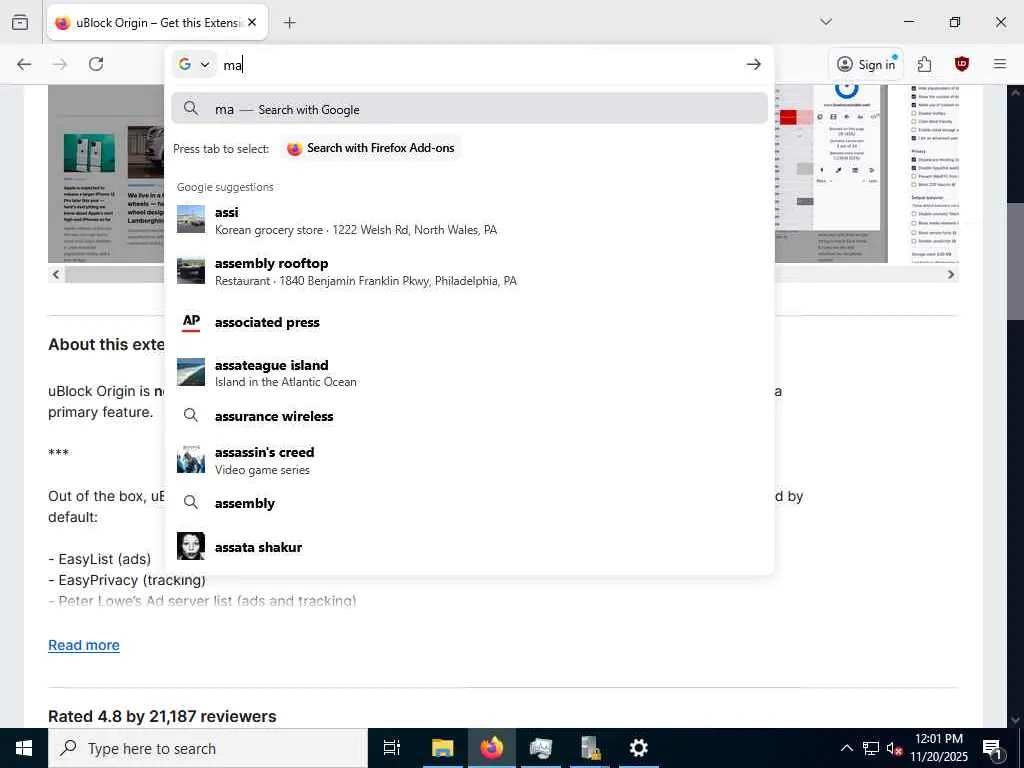Choose the 'assembly' search suggestion
This screenshot has width=1024, height=768.
(470, 503)
